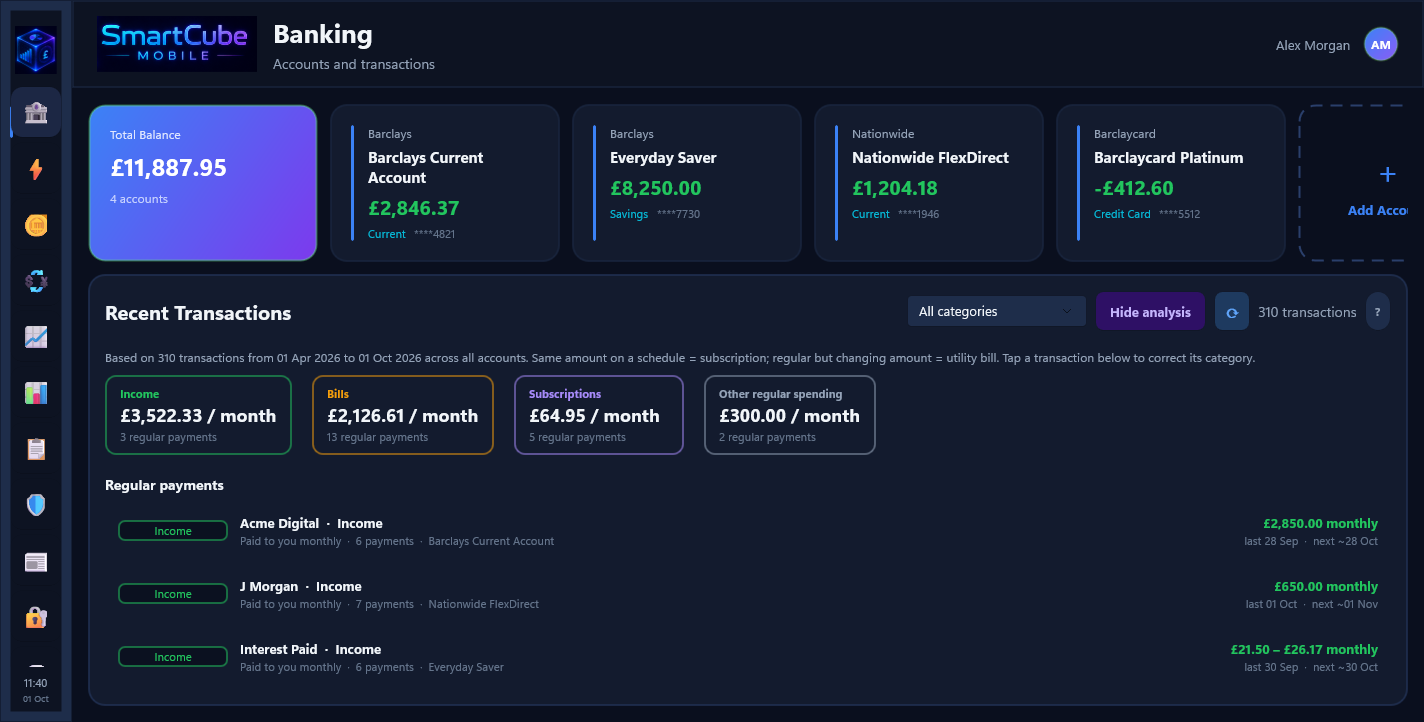Click the ****4821 account number
This screenshot has height=722, width=1424.
432,234
